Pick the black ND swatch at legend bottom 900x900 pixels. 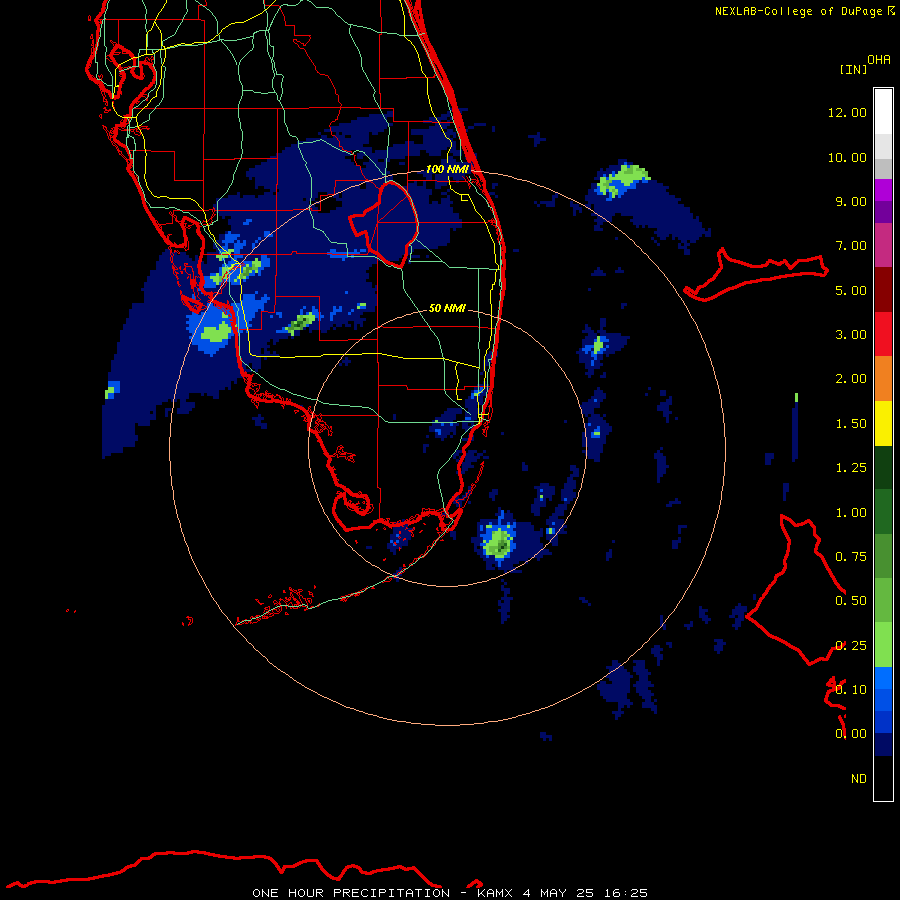point(883,778)
